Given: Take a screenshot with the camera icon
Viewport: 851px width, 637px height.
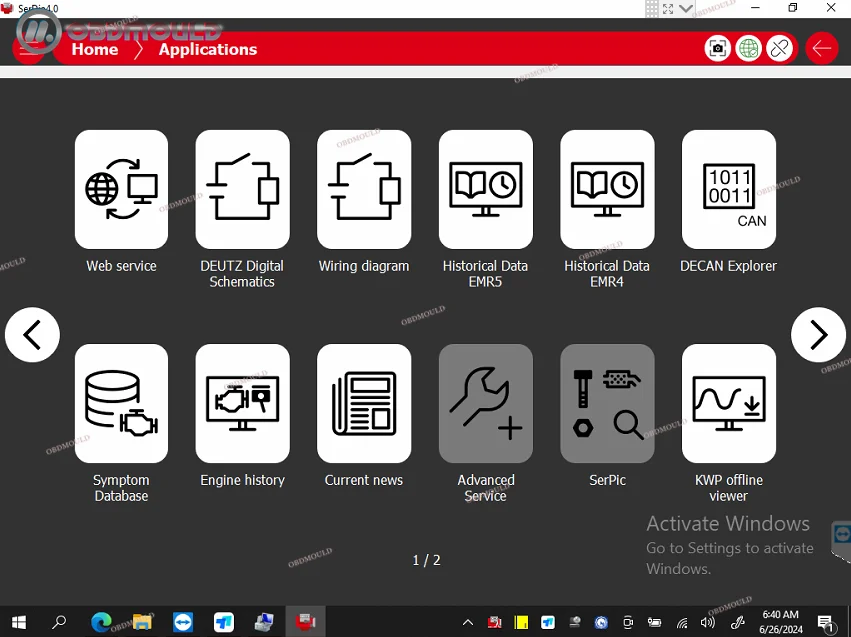Looking at the screenshot, I should click(717, 49).
